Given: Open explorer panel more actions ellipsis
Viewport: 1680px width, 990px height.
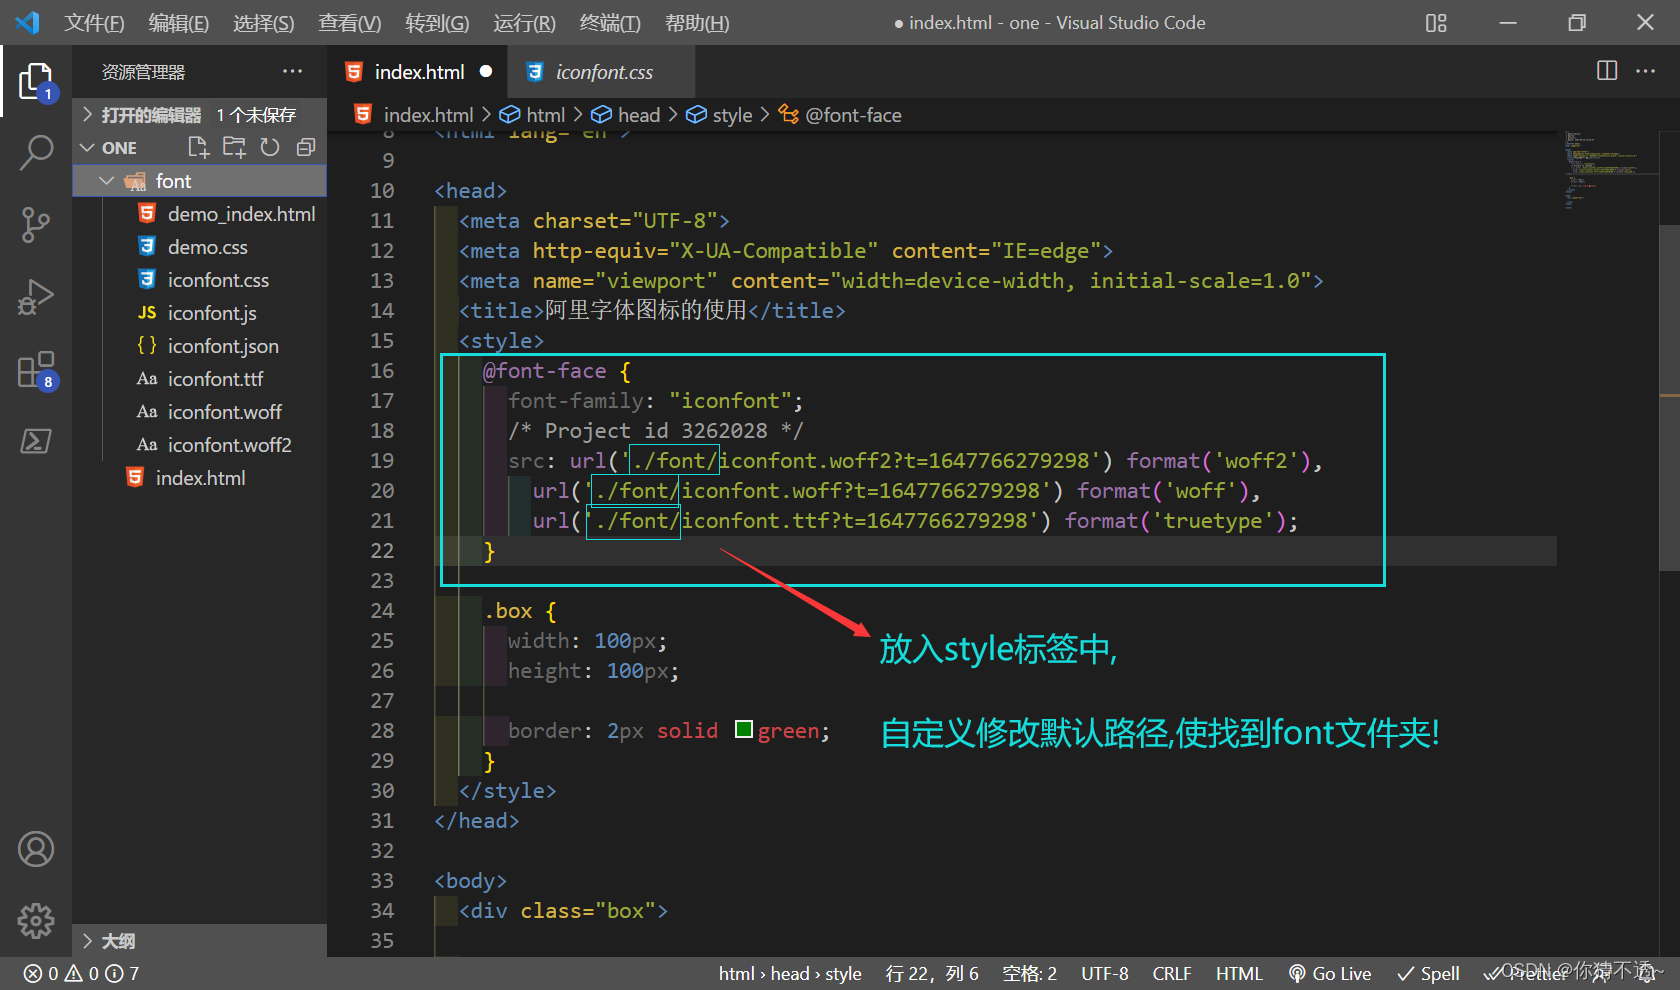Looking at the screenshot, I should point(292,71).
